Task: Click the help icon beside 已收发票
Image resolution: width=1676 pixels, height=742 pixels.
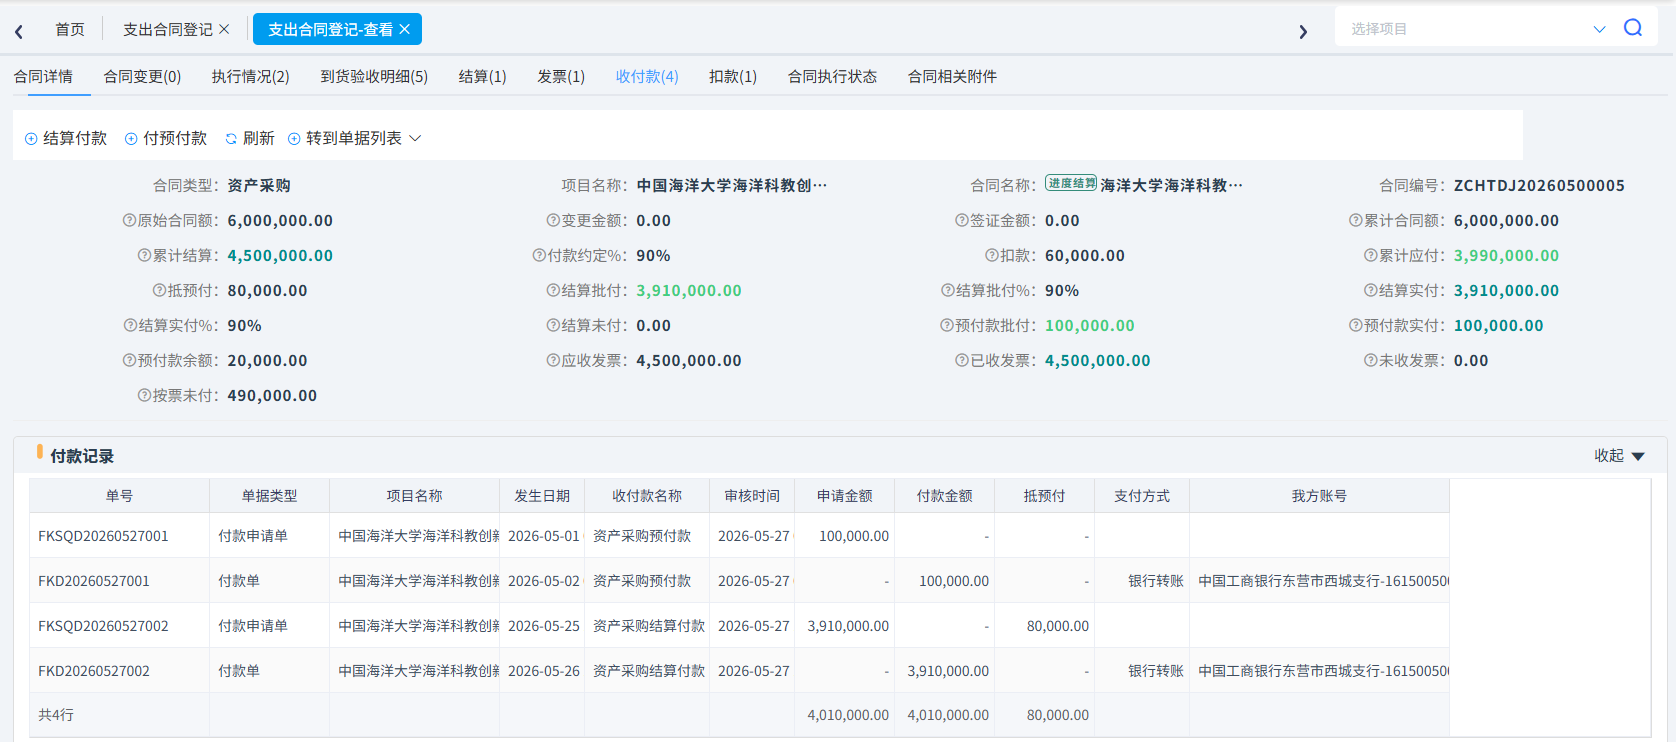Action: click(x=962, y=360)
